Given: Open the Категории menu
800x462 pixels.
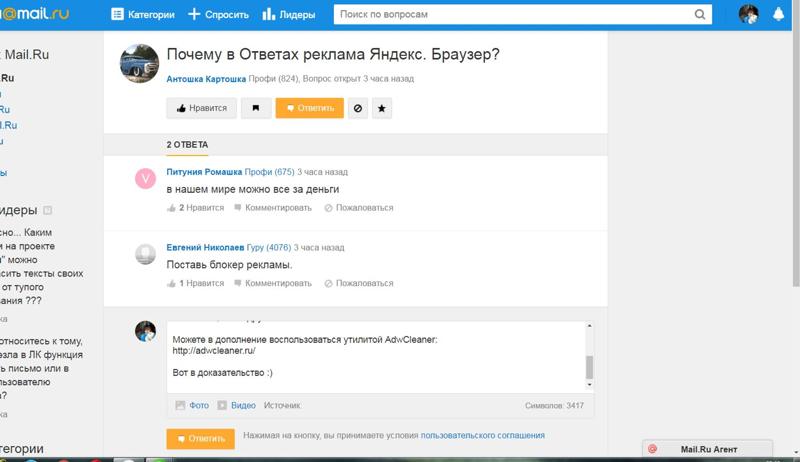Looking at the screenshot, I should [142, 15].
